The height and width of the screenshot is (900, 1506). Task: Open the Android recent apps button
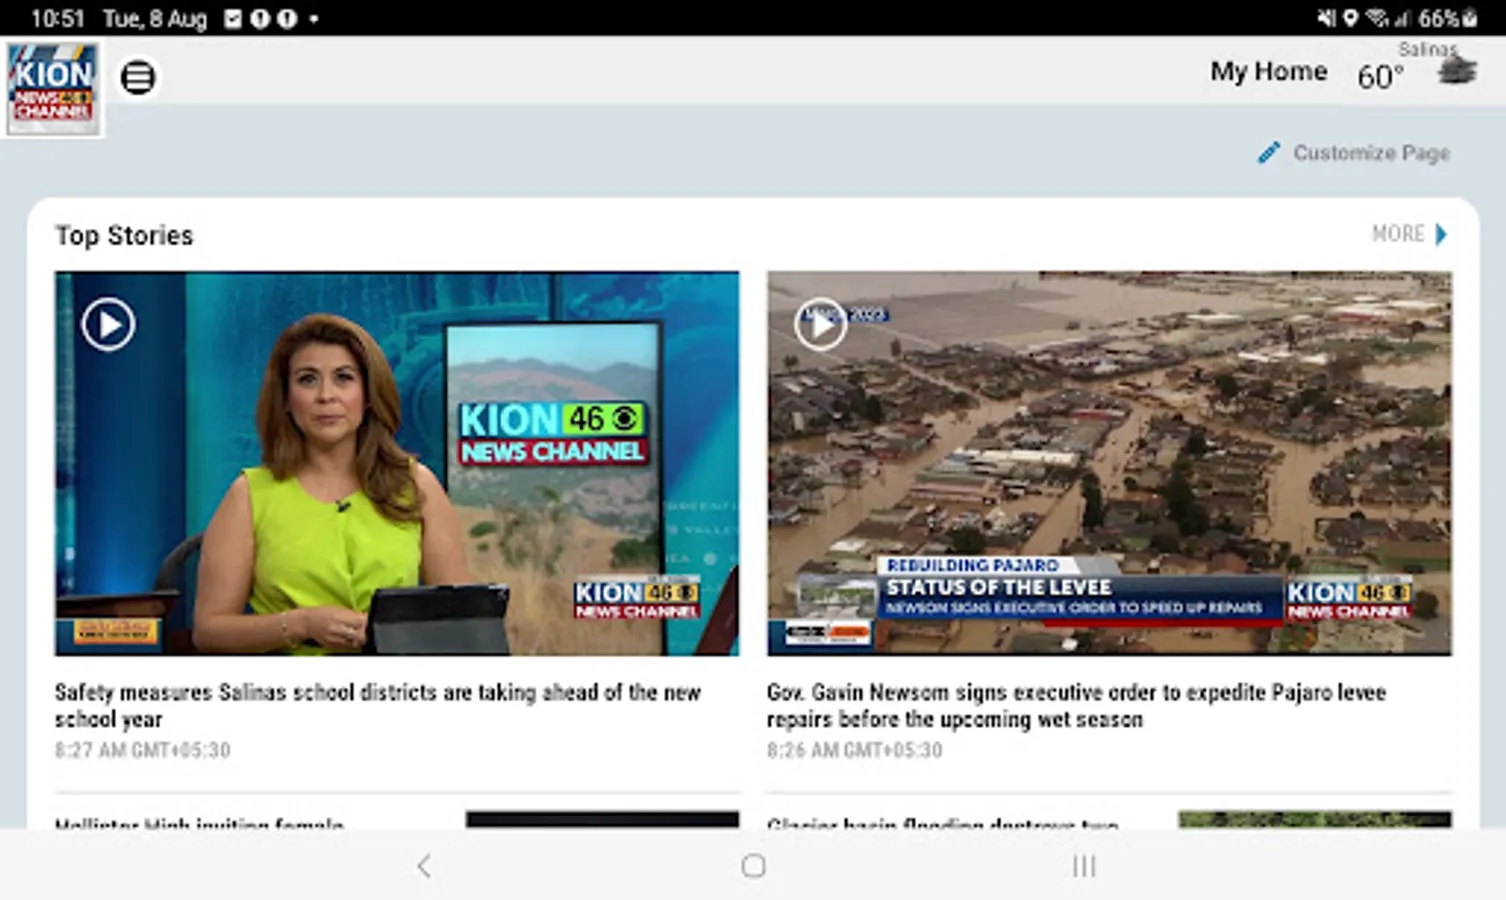[x=1084, y=866]
